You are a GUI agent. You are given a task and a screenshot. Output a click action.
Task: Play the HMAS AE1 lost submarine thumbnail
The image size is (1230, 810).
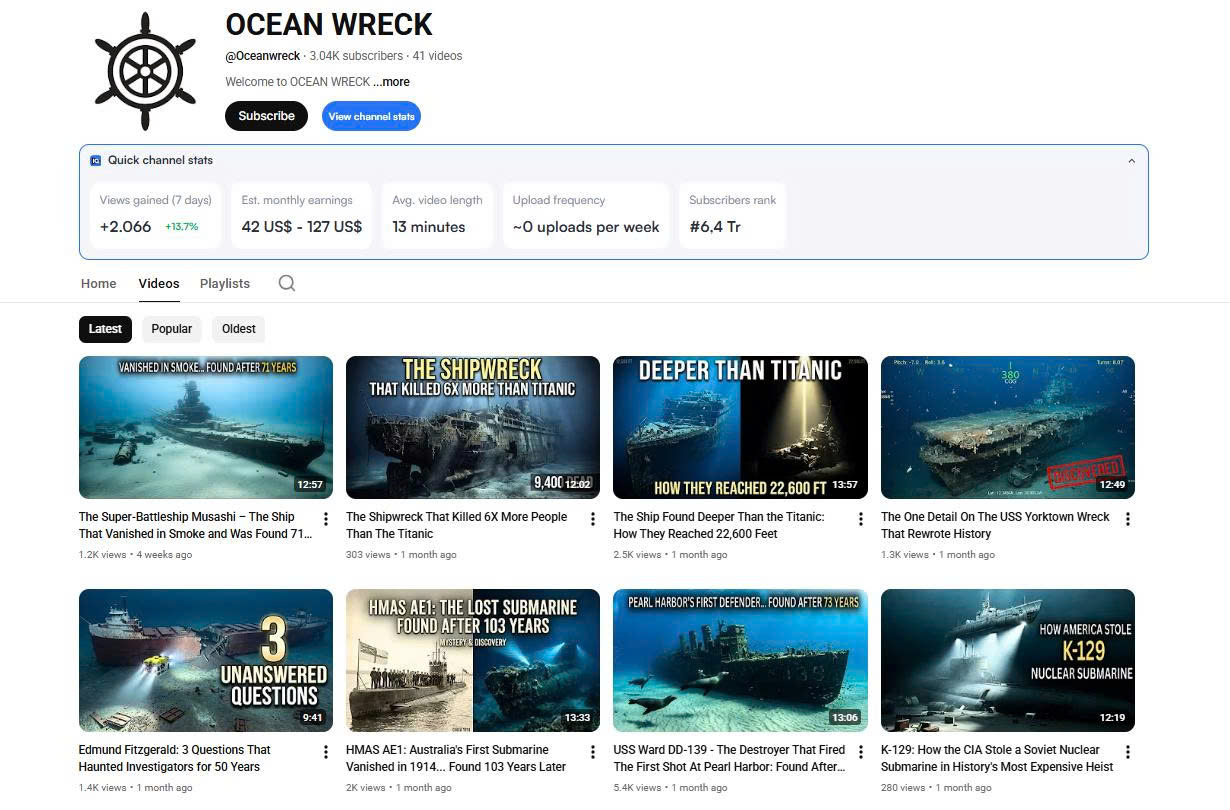tap(473, 660)
